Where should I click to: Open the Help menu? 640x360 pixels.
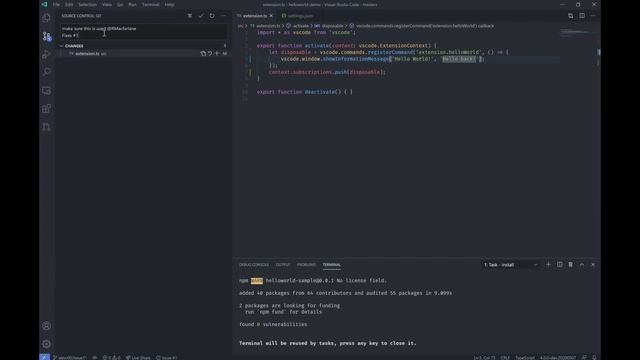point(169,4)
